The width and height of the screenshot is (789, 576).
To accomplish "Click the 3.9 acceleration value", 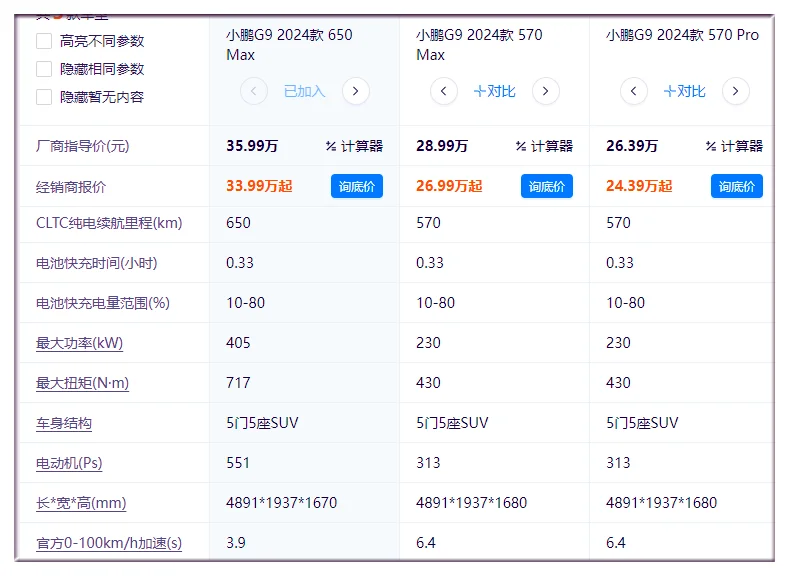I will point(236,543).
